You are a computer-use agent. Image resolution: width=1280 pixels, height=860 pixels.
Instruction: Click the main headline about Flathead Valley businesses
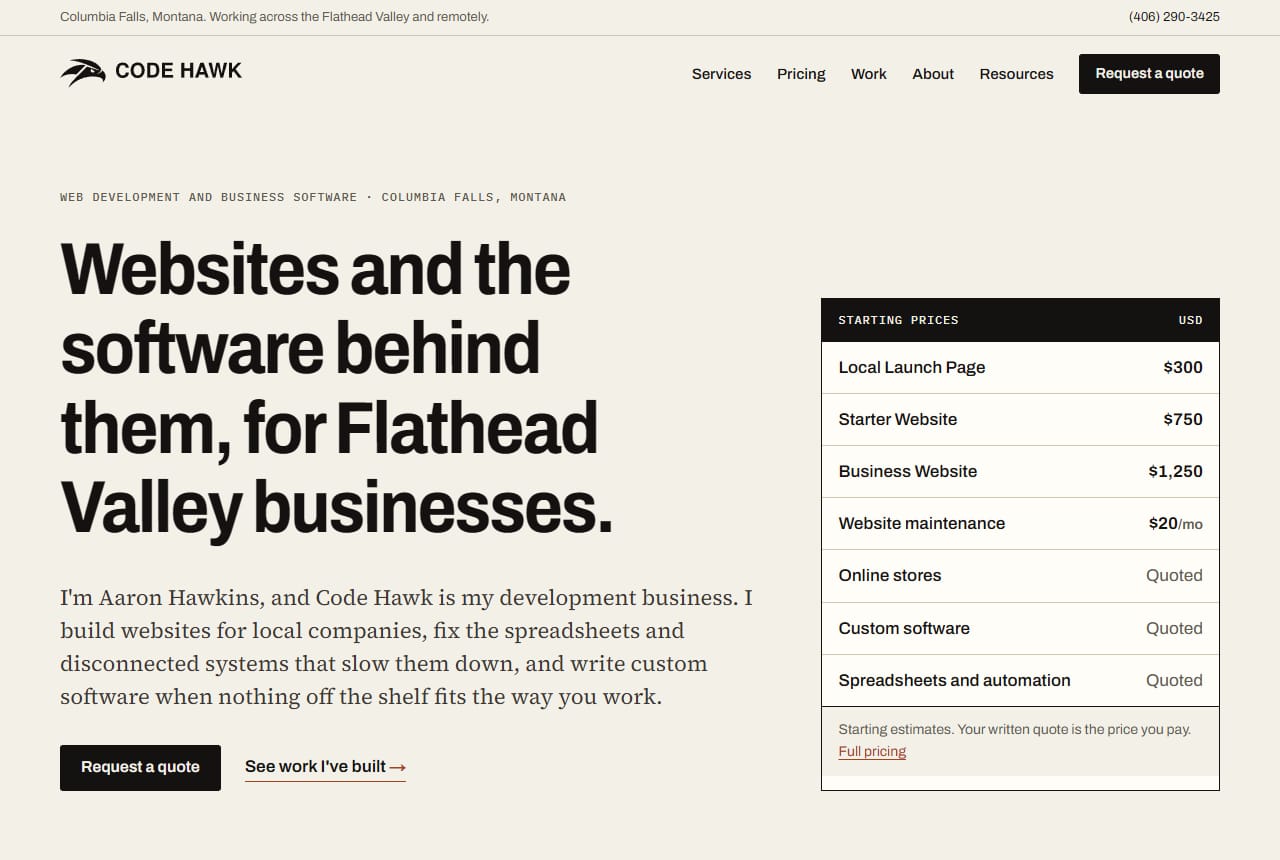pyautogui.click(x=336, y=389)
